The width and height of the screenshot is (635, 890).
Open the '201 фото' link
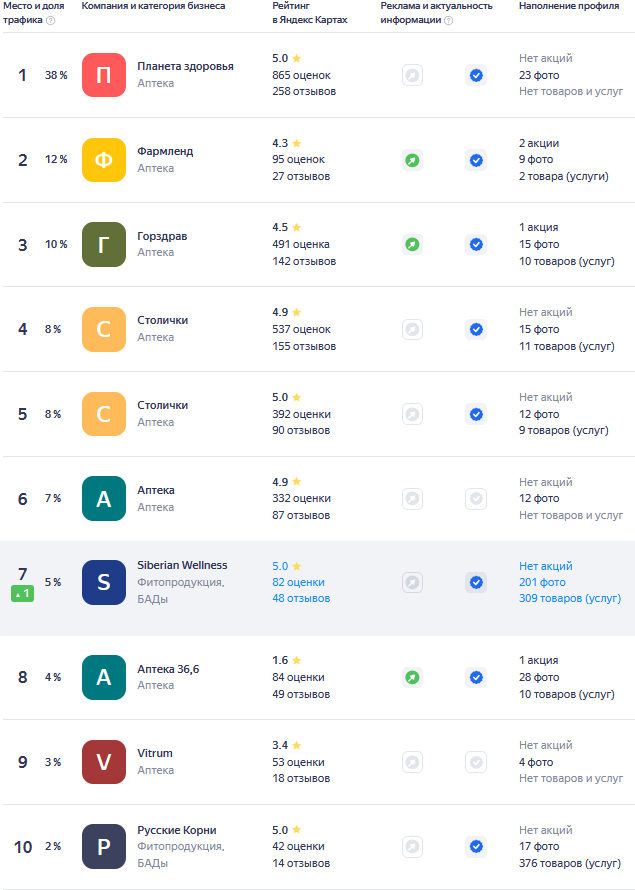click(x=543, y=582)
